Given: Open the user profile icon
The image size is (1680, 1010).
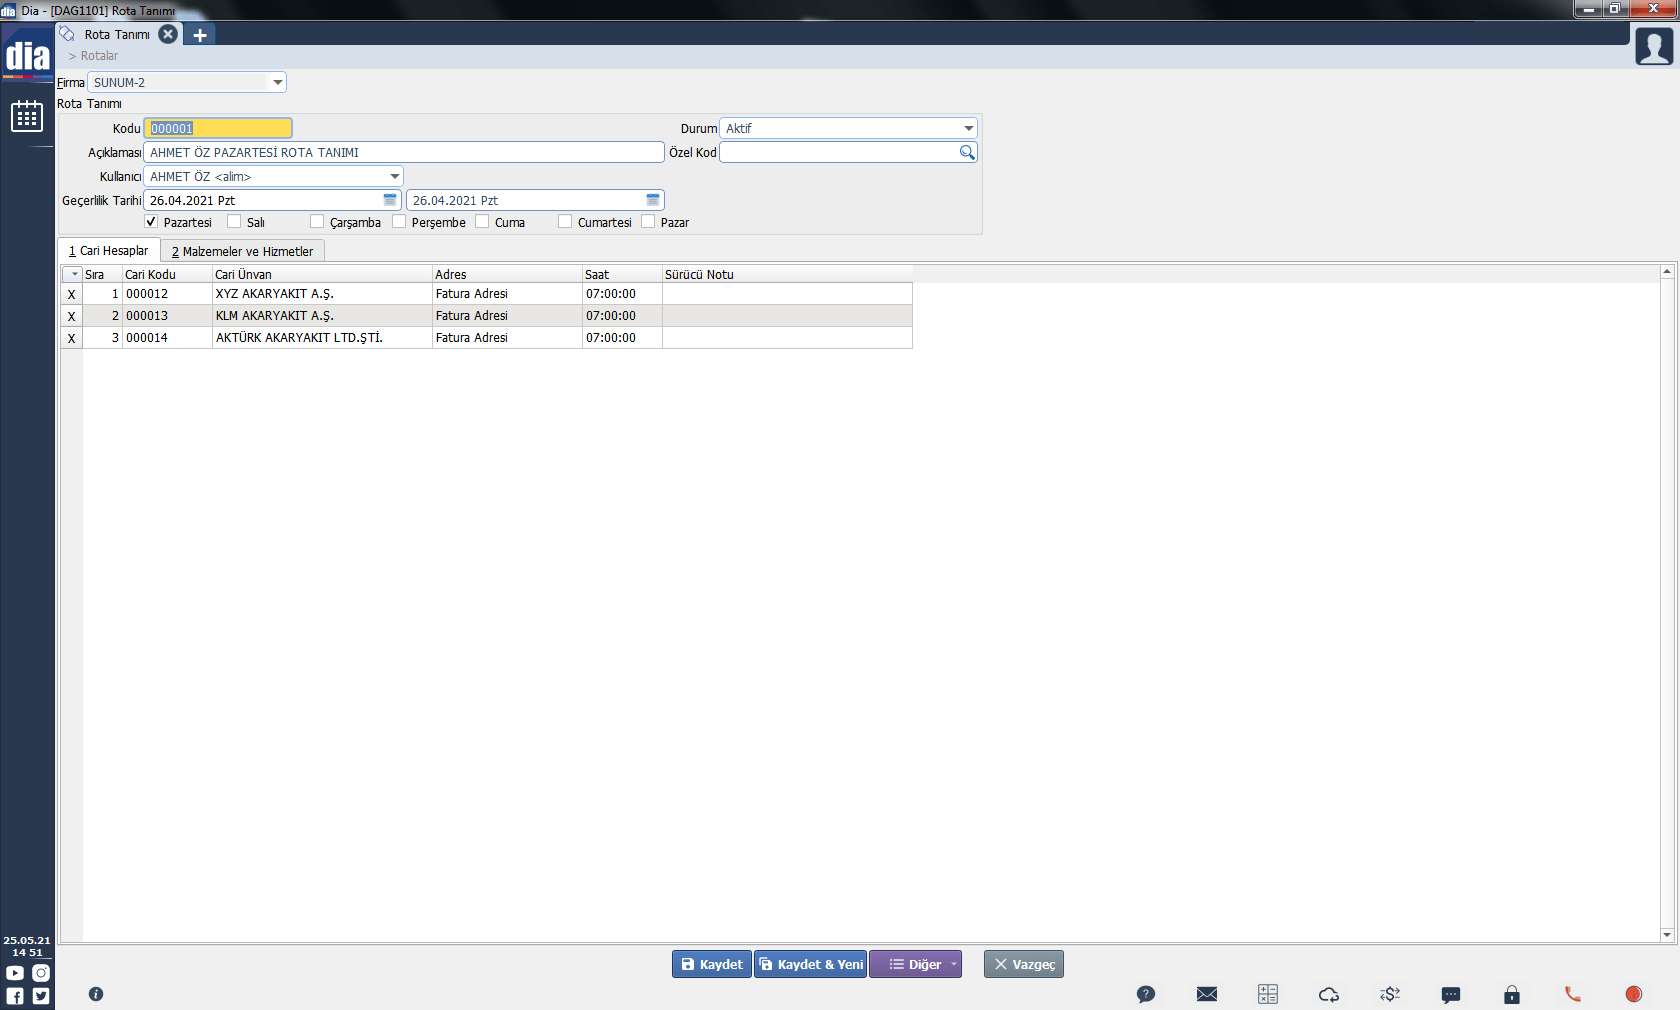Looking at the screenshot, I should tap(1654, 46).
